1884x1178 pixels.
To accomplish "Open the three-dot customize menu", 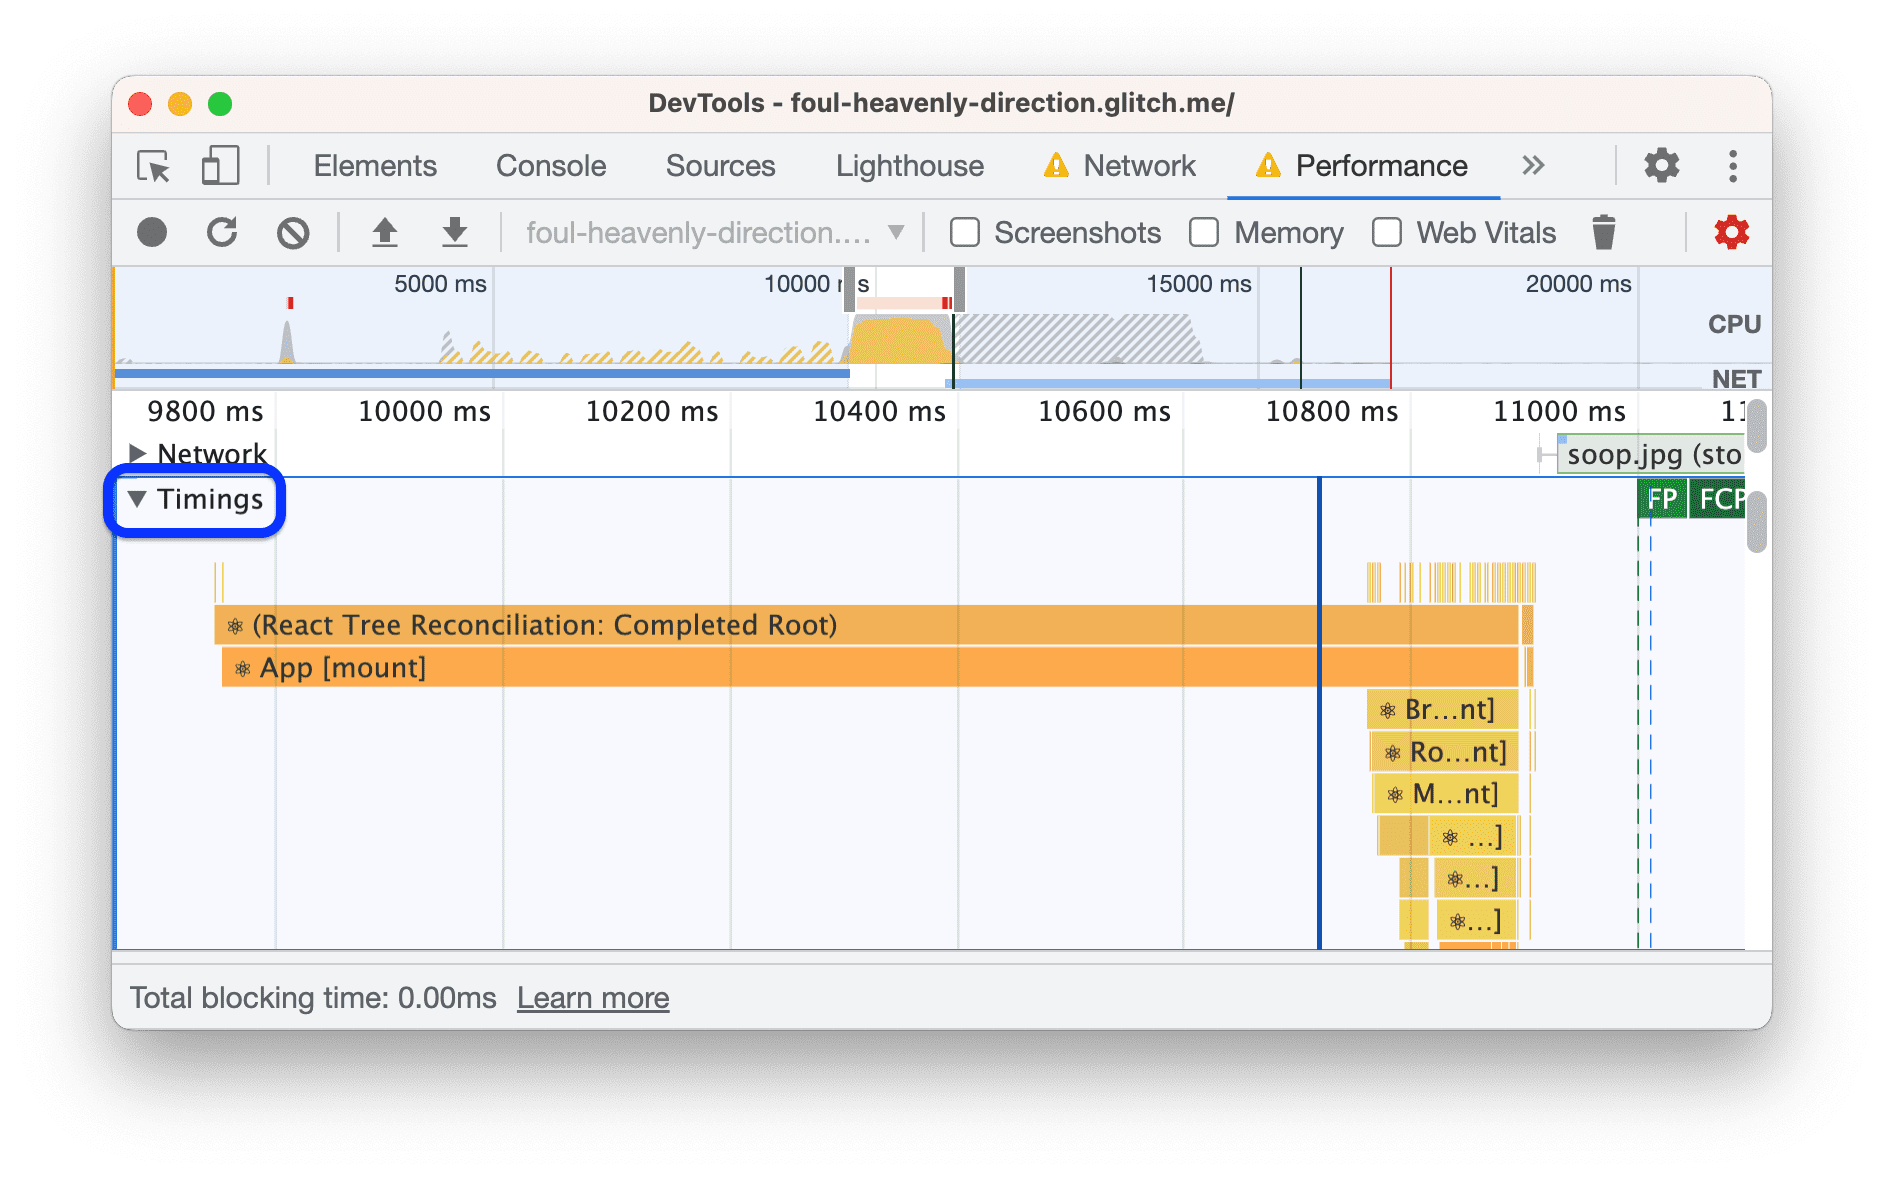I will (x=1733, y=166).
